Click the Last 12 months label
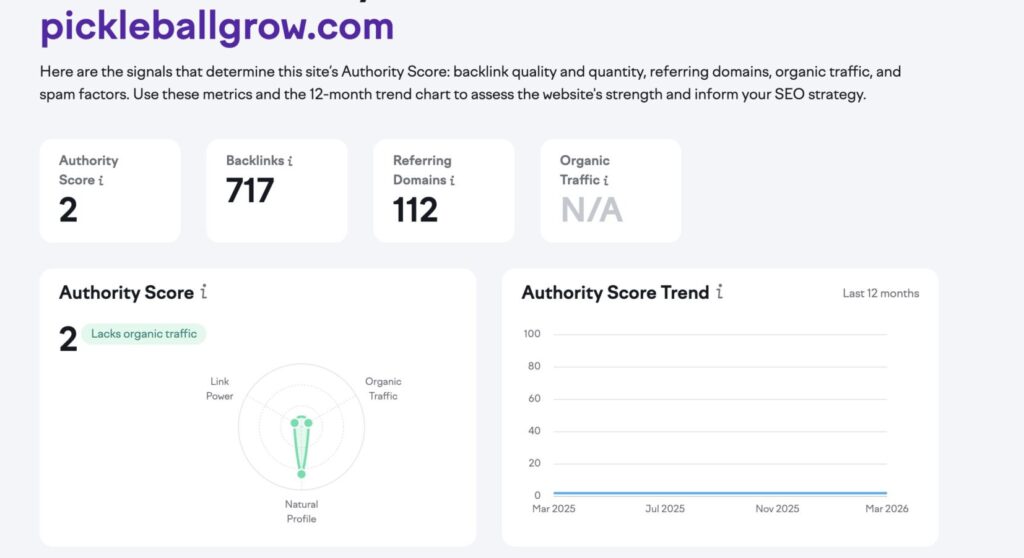 tap(880, 294)
